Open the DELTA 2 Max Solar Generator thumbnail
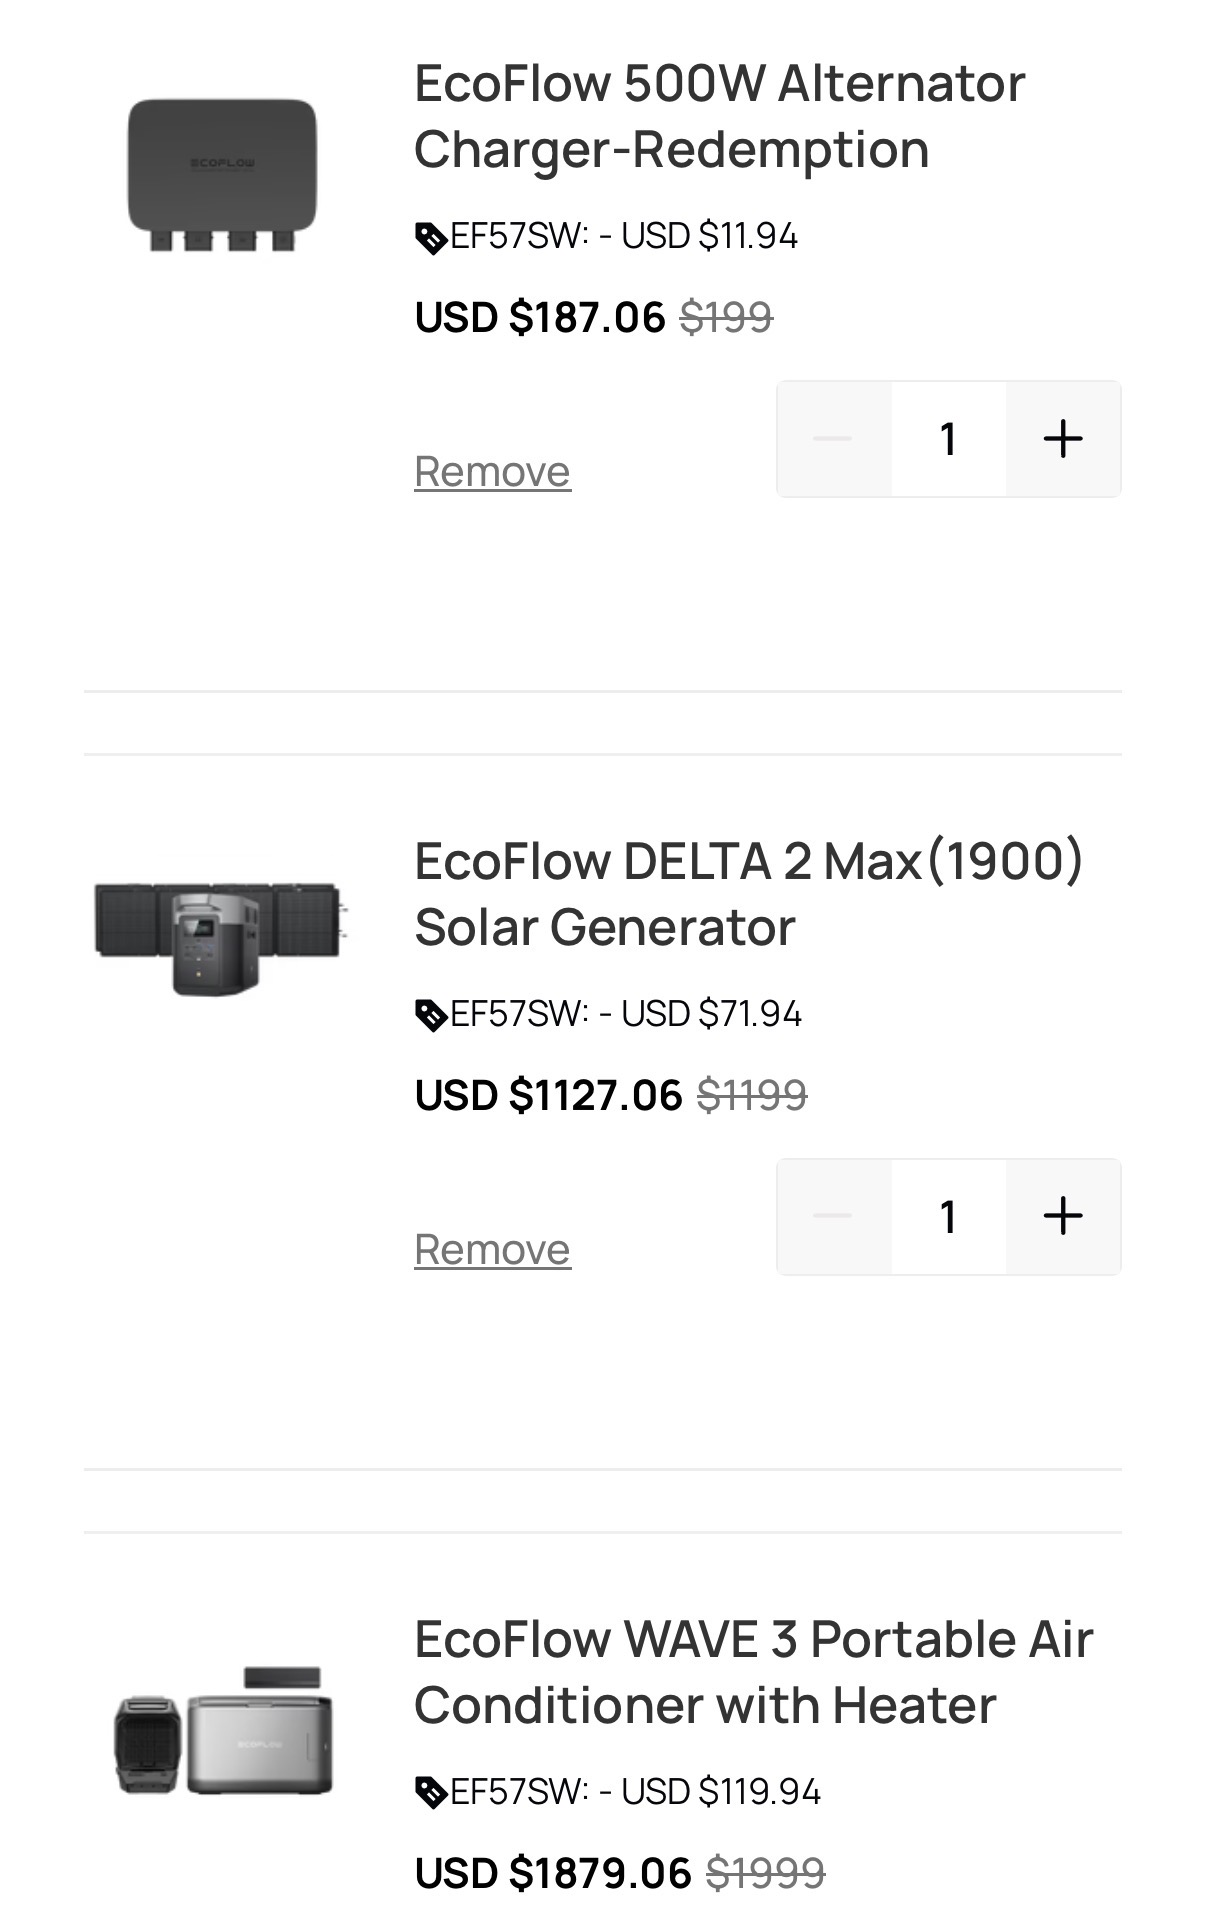 pyautogui.click(x=220, y=938)
